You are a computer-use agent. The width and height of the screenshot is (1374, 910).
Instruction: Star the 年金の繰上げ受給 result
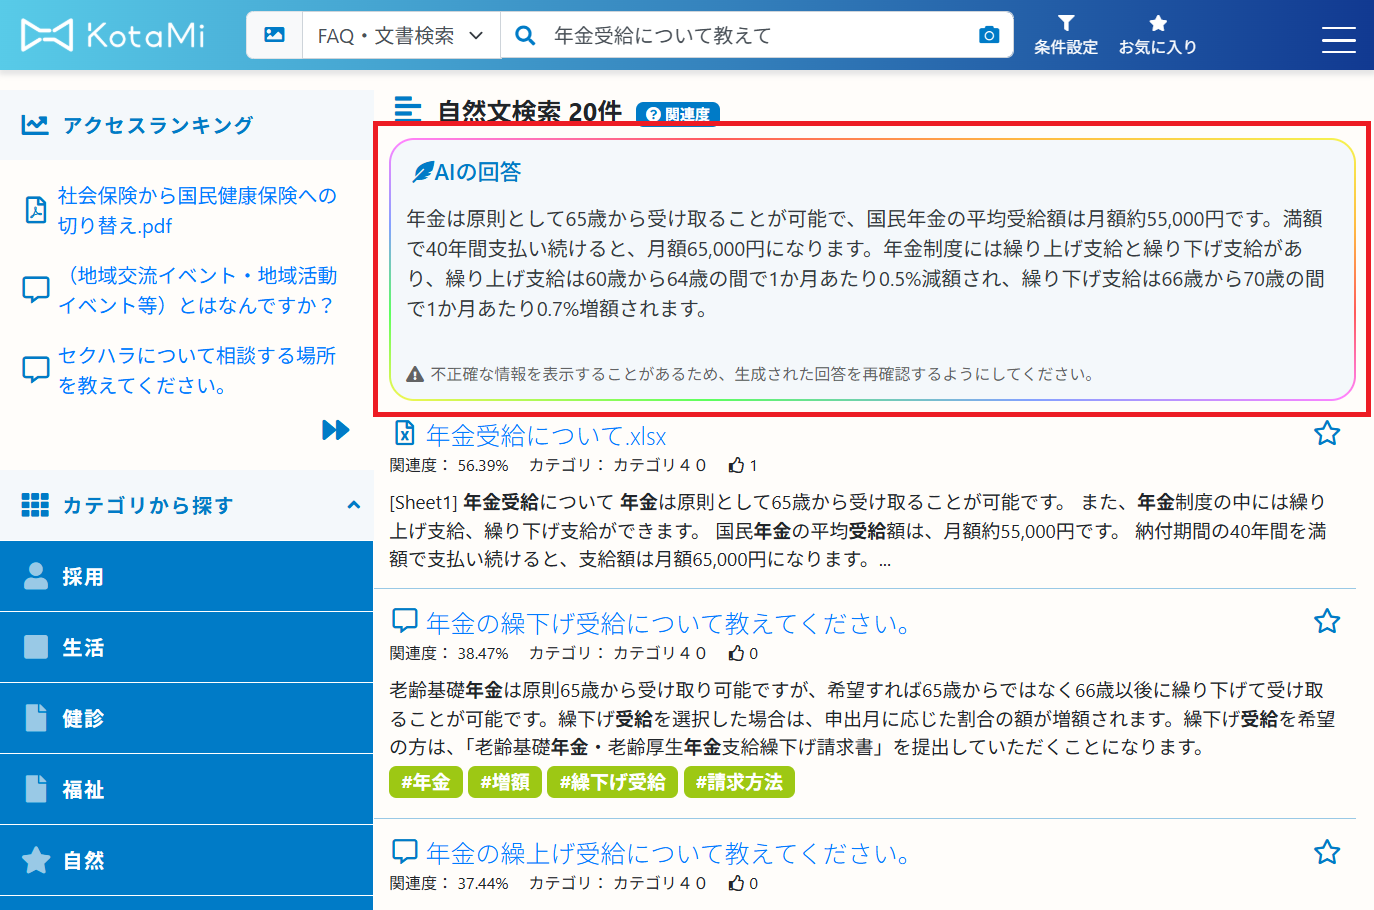pos(1326,852)
